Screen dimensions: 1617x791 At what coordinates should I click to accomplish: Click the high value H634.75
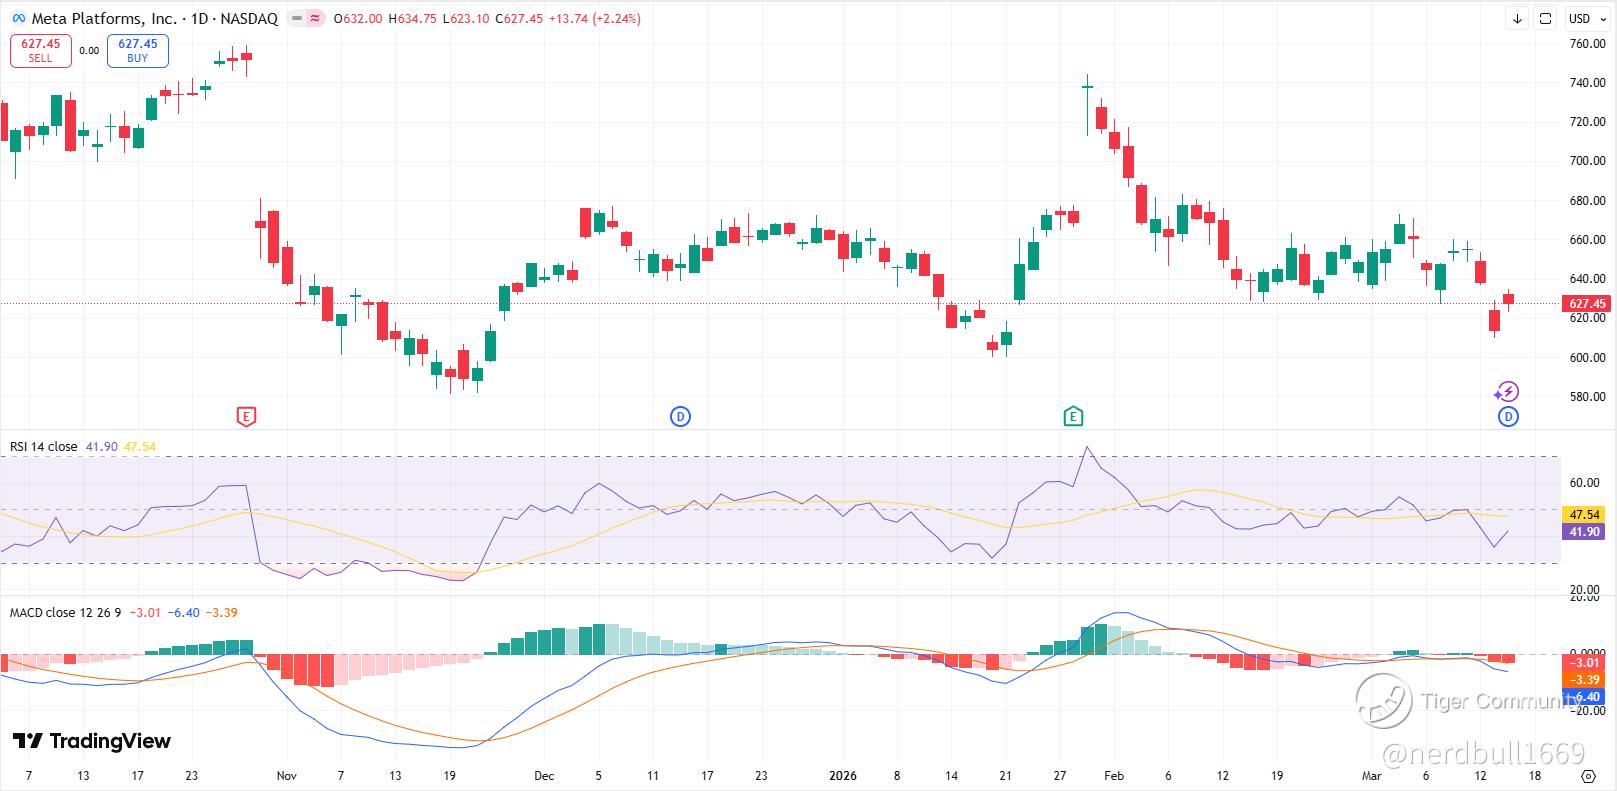click(x=412, y=18)
